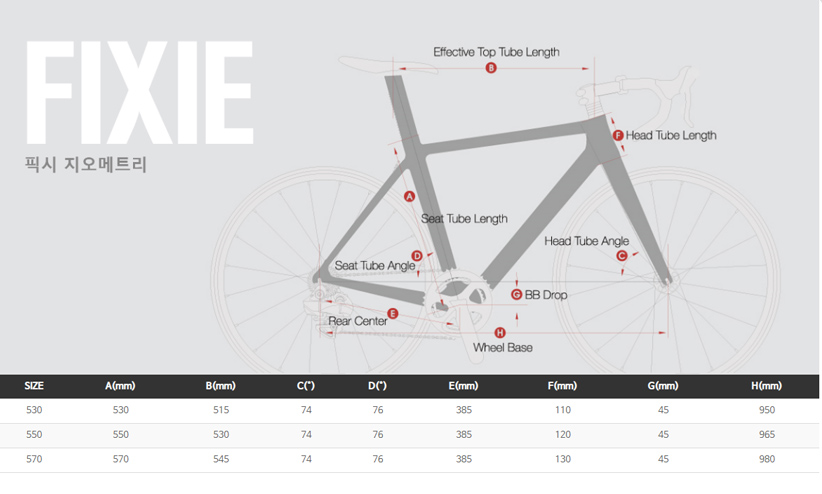This screenshot has height=494, width=822.
Task: Click the red B marker on top tube
Action: (491, 68)
